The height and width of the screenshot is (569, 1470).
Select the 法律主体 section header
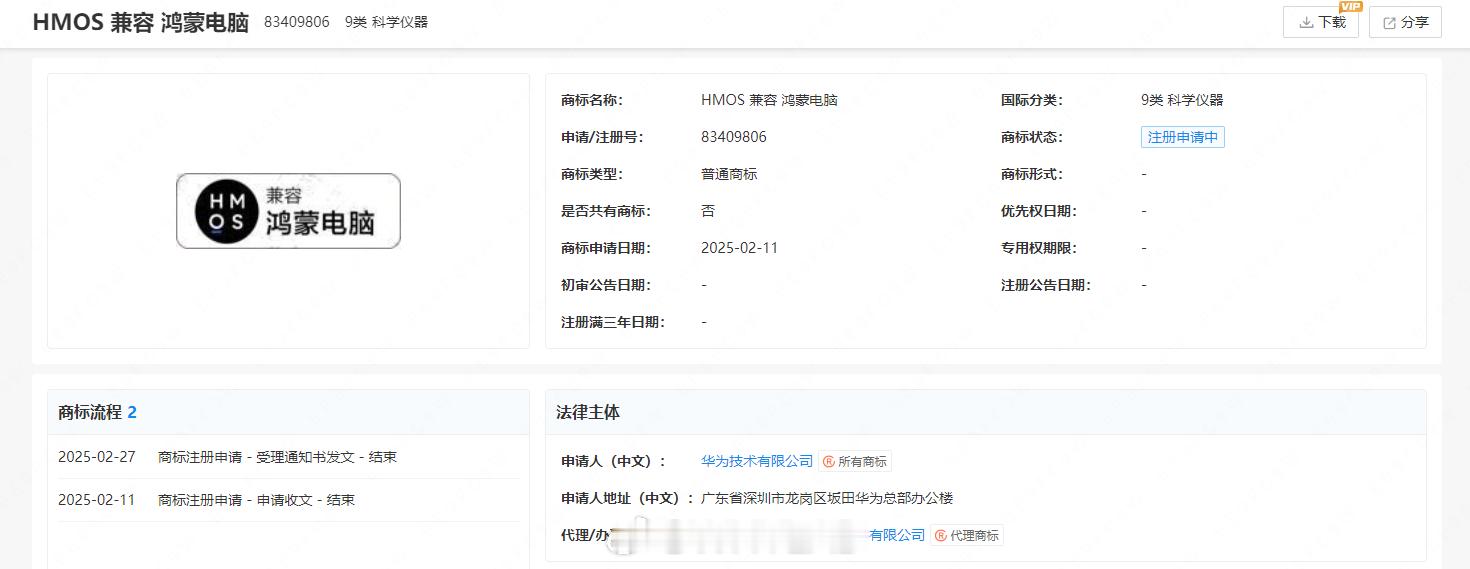pos(588,412)
